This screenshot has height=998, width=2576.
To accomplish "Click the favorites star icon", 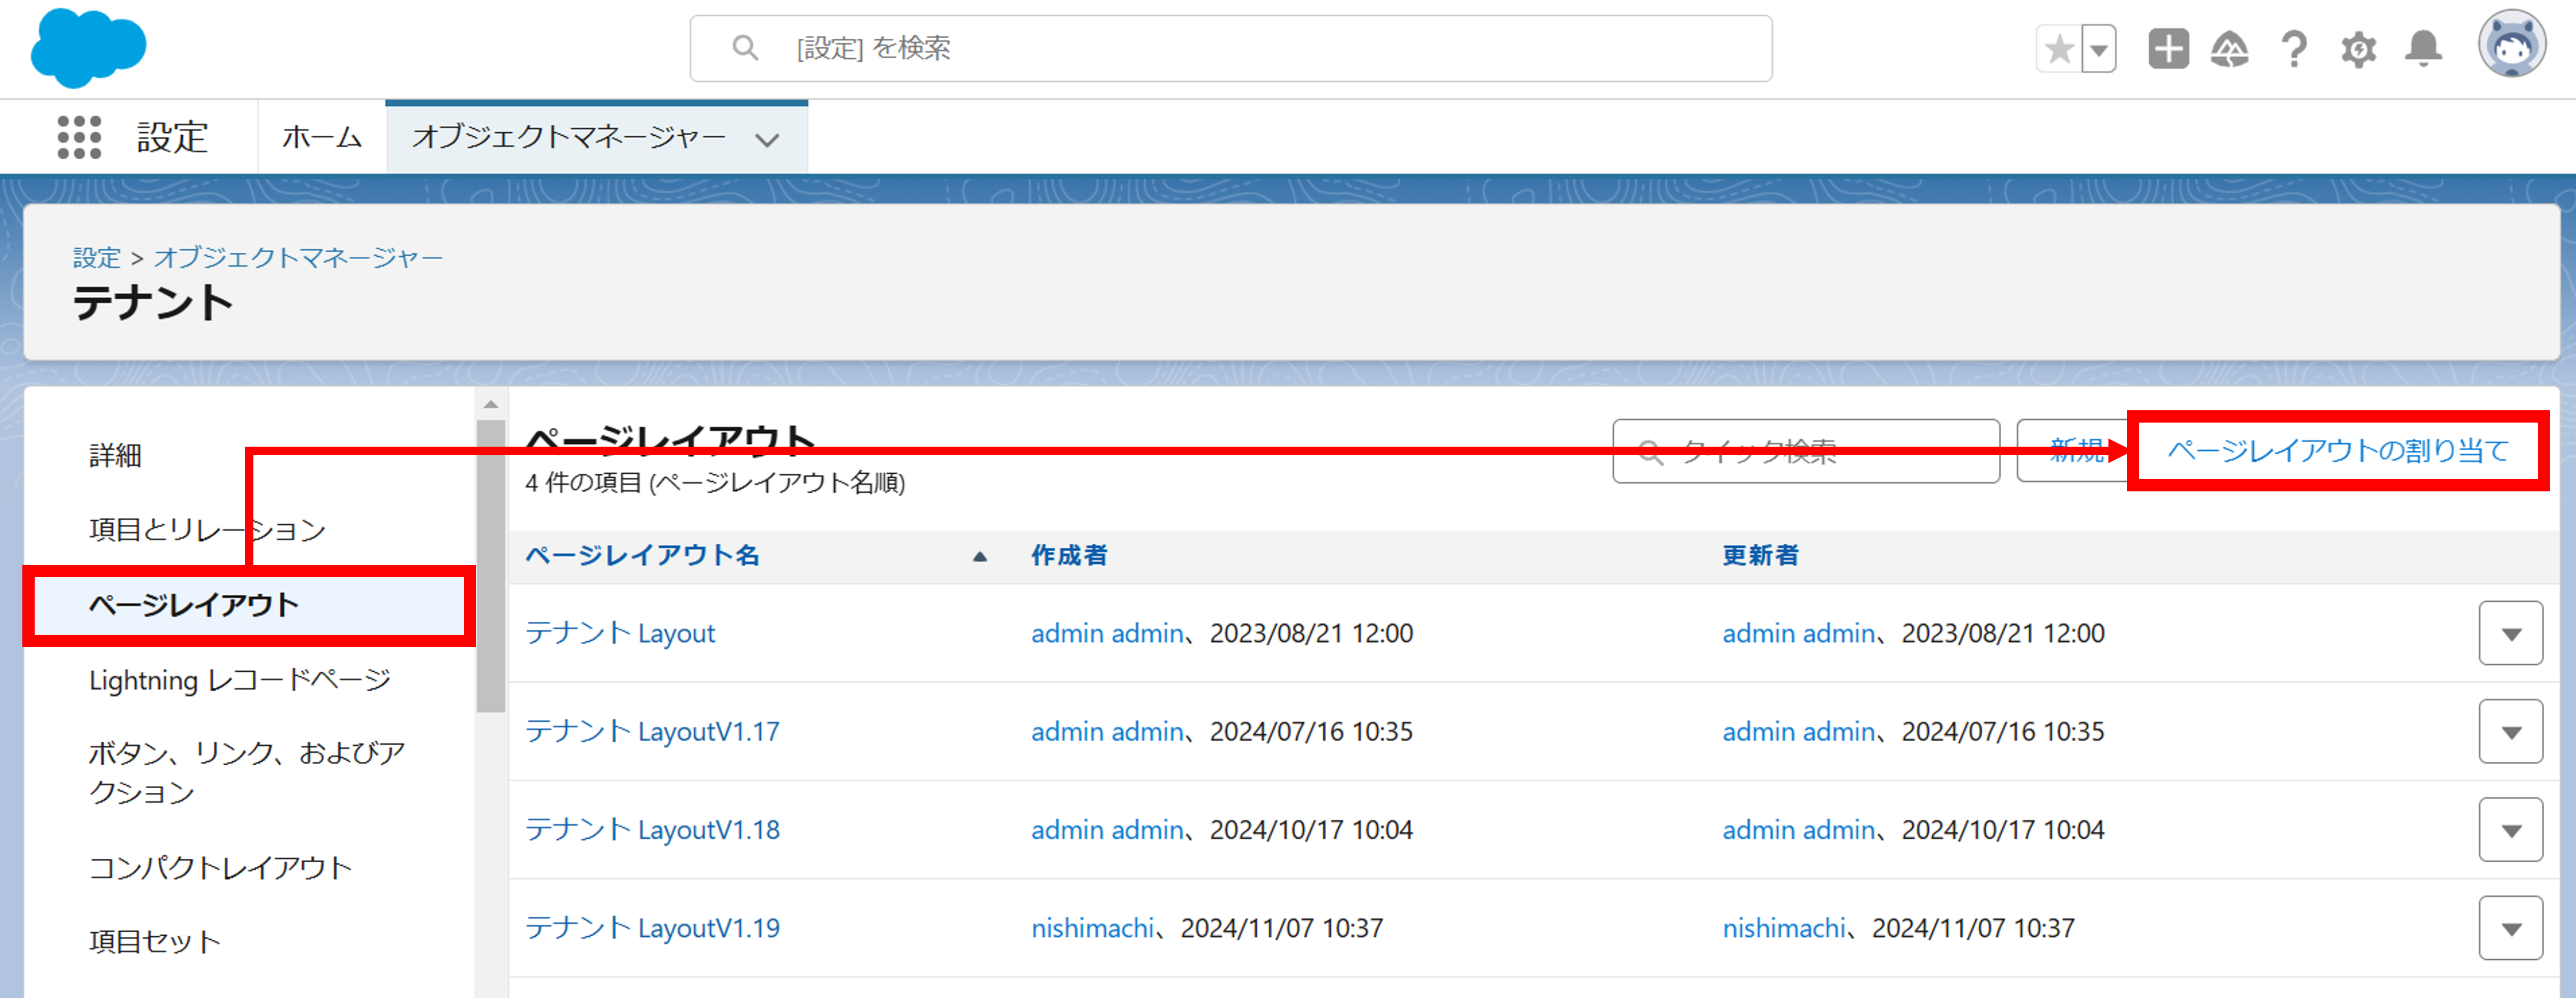I will point(2059,49).
